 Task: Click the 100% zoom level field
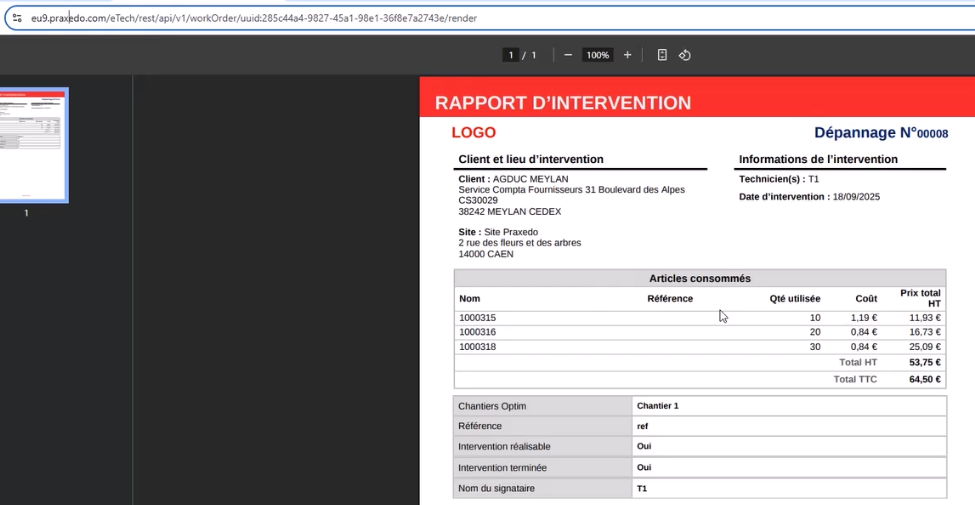pos(598,55)
